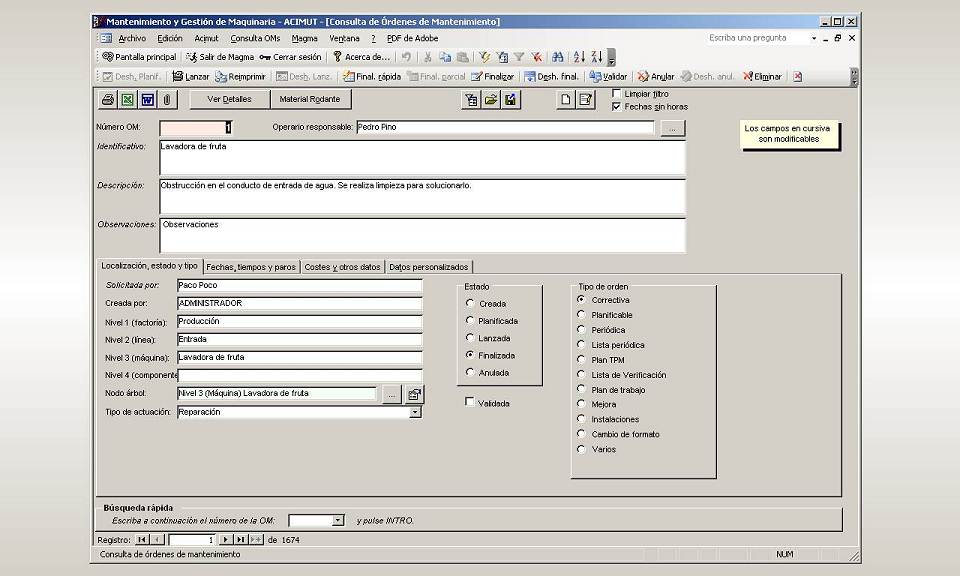960x576 pixels.
Task: Click the Observaciones text area
Action: (x=422, y=236)
